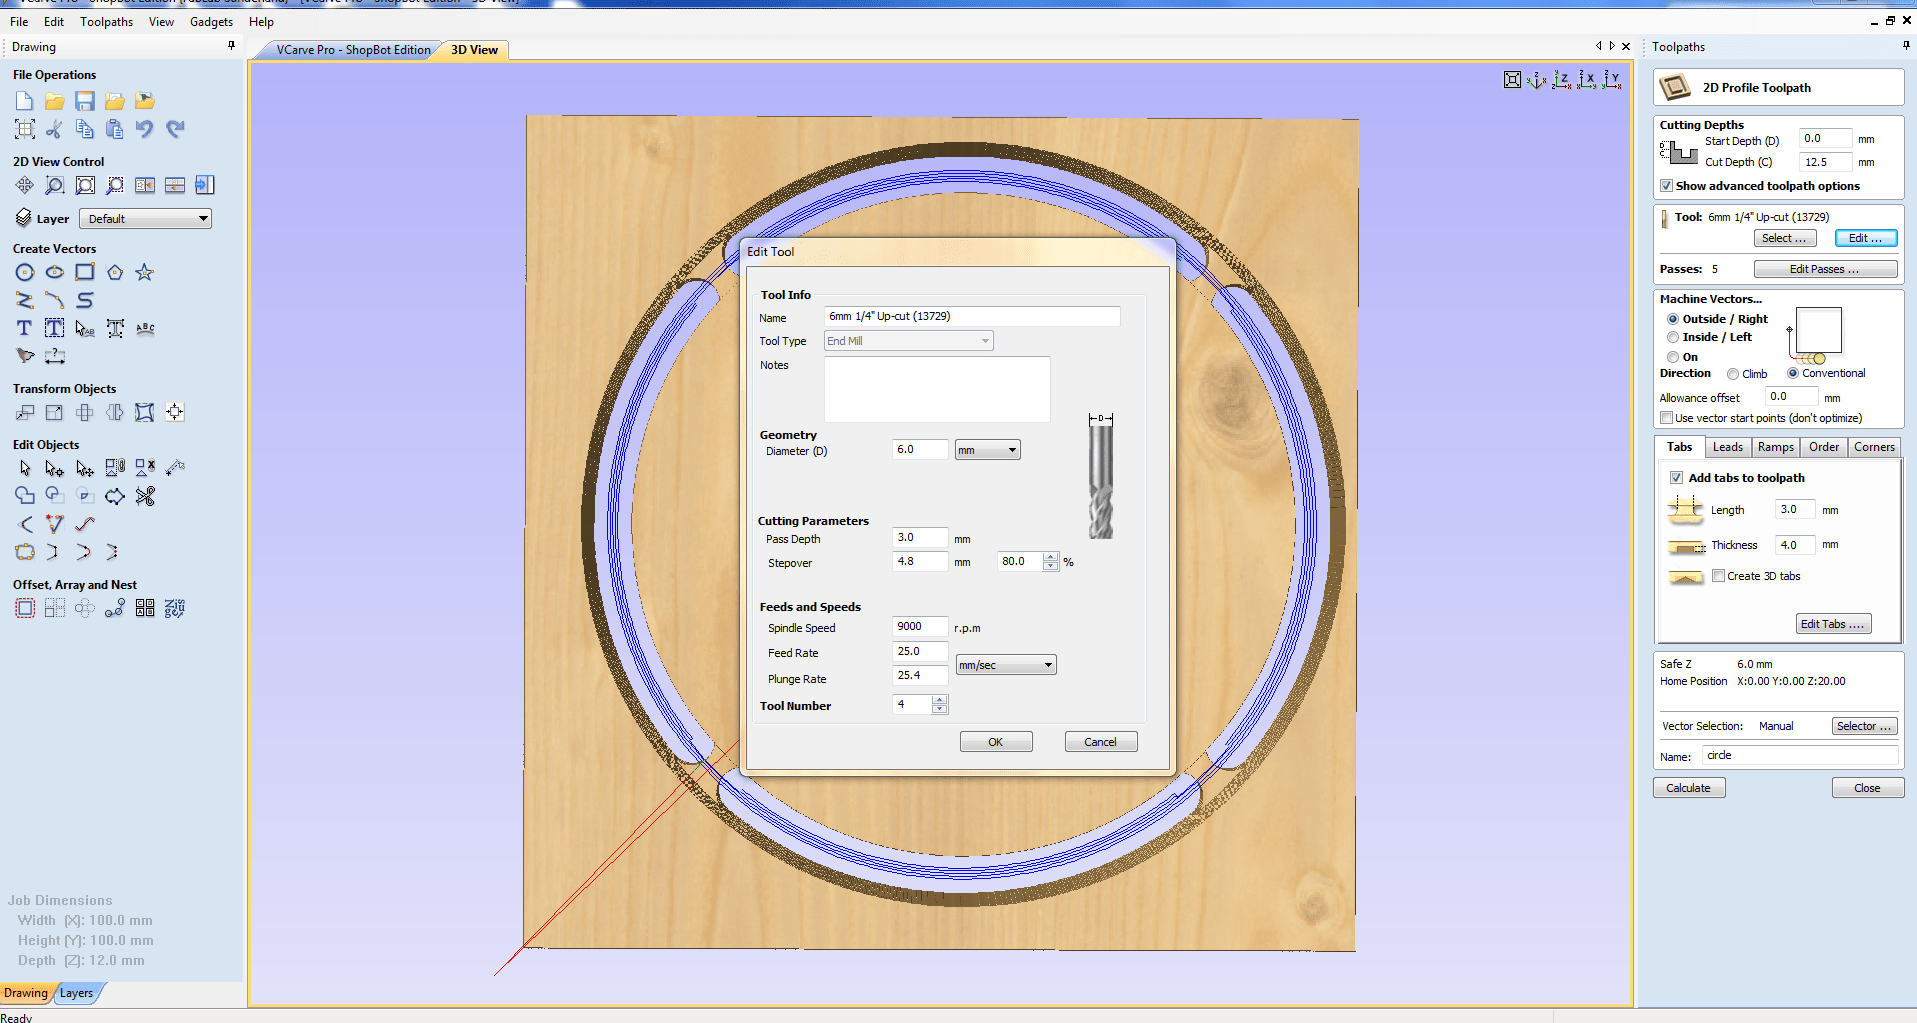1917x1023 pixels.
Task: Choose the Pan view tool
Action: [24, 185]
